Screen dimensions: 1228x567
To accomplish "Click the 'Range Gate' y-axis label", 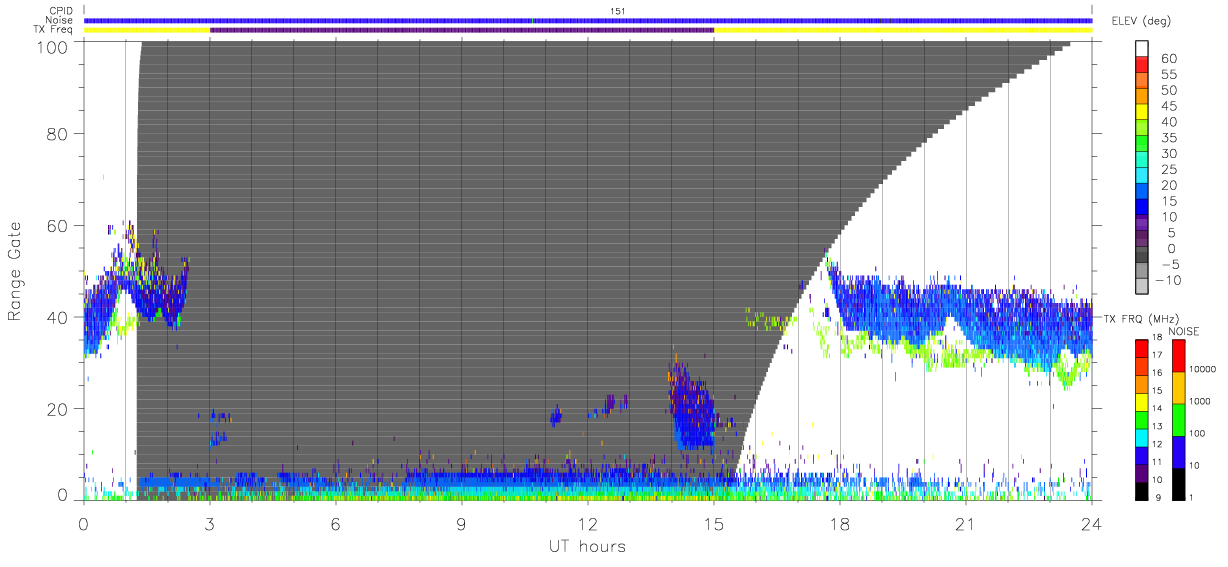I will point(16,272).
